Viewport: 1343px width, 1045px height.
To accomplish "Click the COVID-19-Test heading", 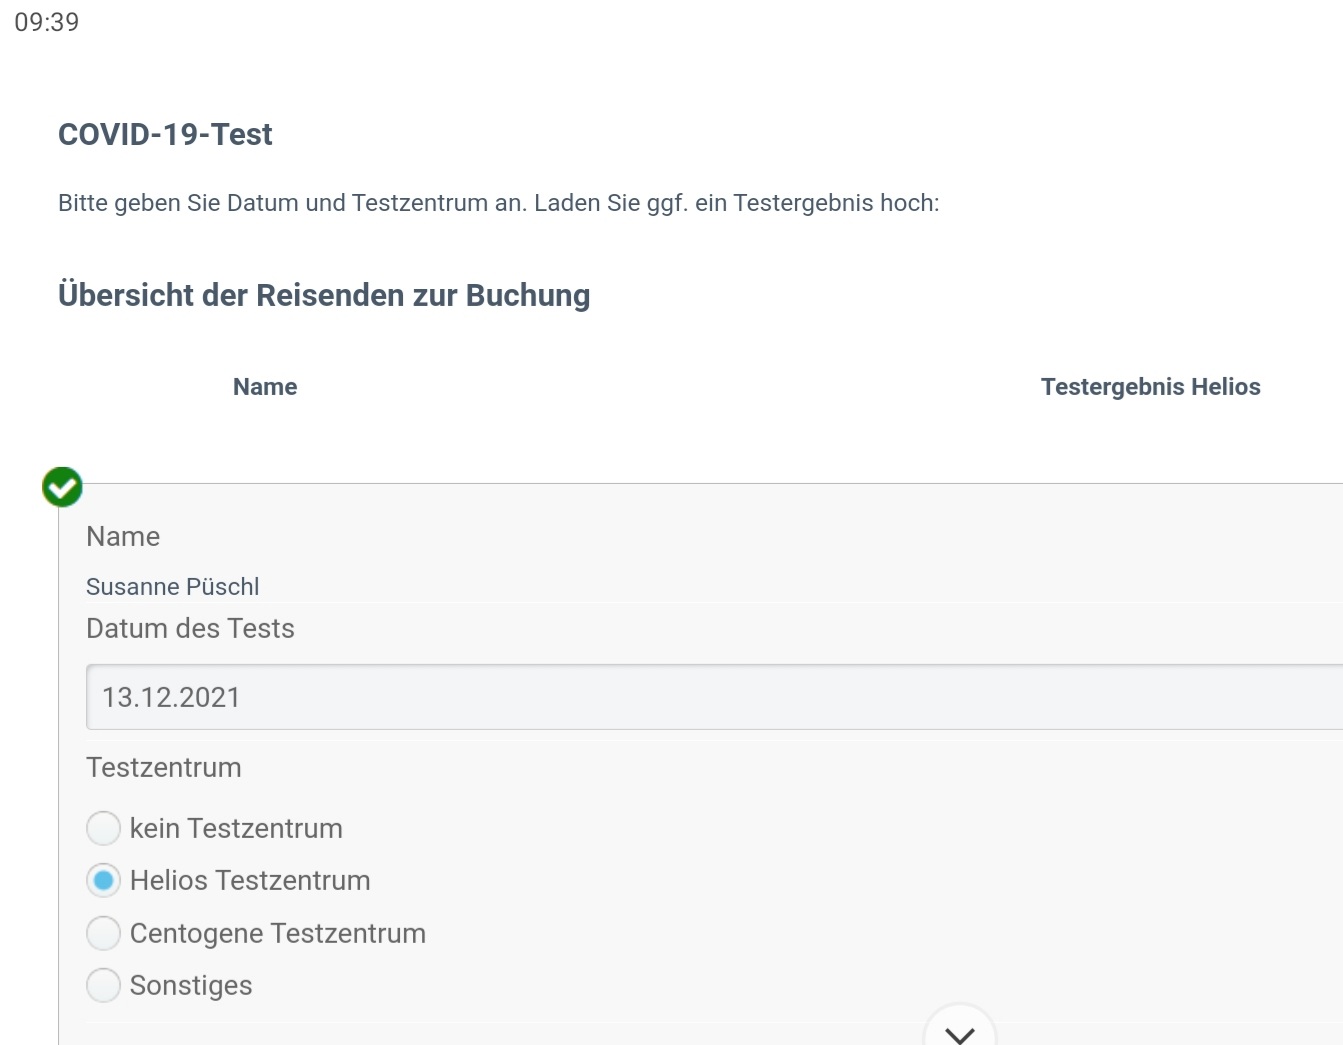I will pyautogui.click(x=165, y=134).
